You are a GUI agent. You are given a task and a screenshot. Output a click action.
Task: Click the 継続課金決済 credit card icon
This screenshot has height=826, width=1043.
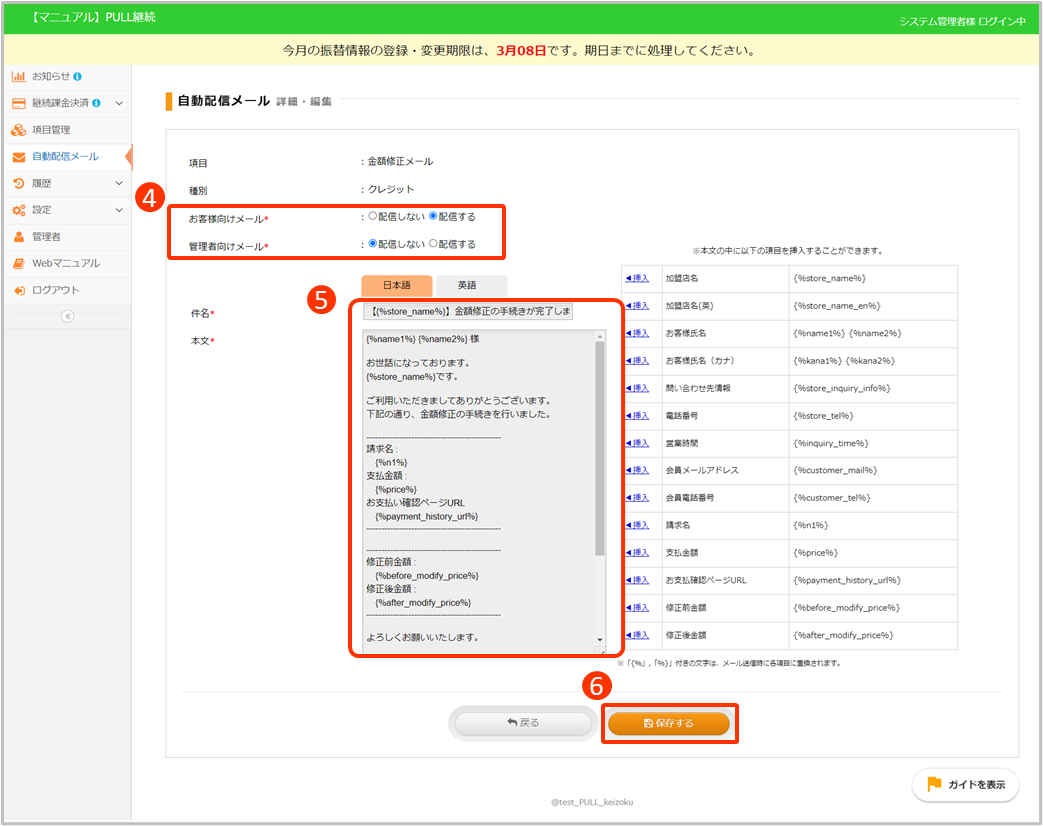(19, 103)
